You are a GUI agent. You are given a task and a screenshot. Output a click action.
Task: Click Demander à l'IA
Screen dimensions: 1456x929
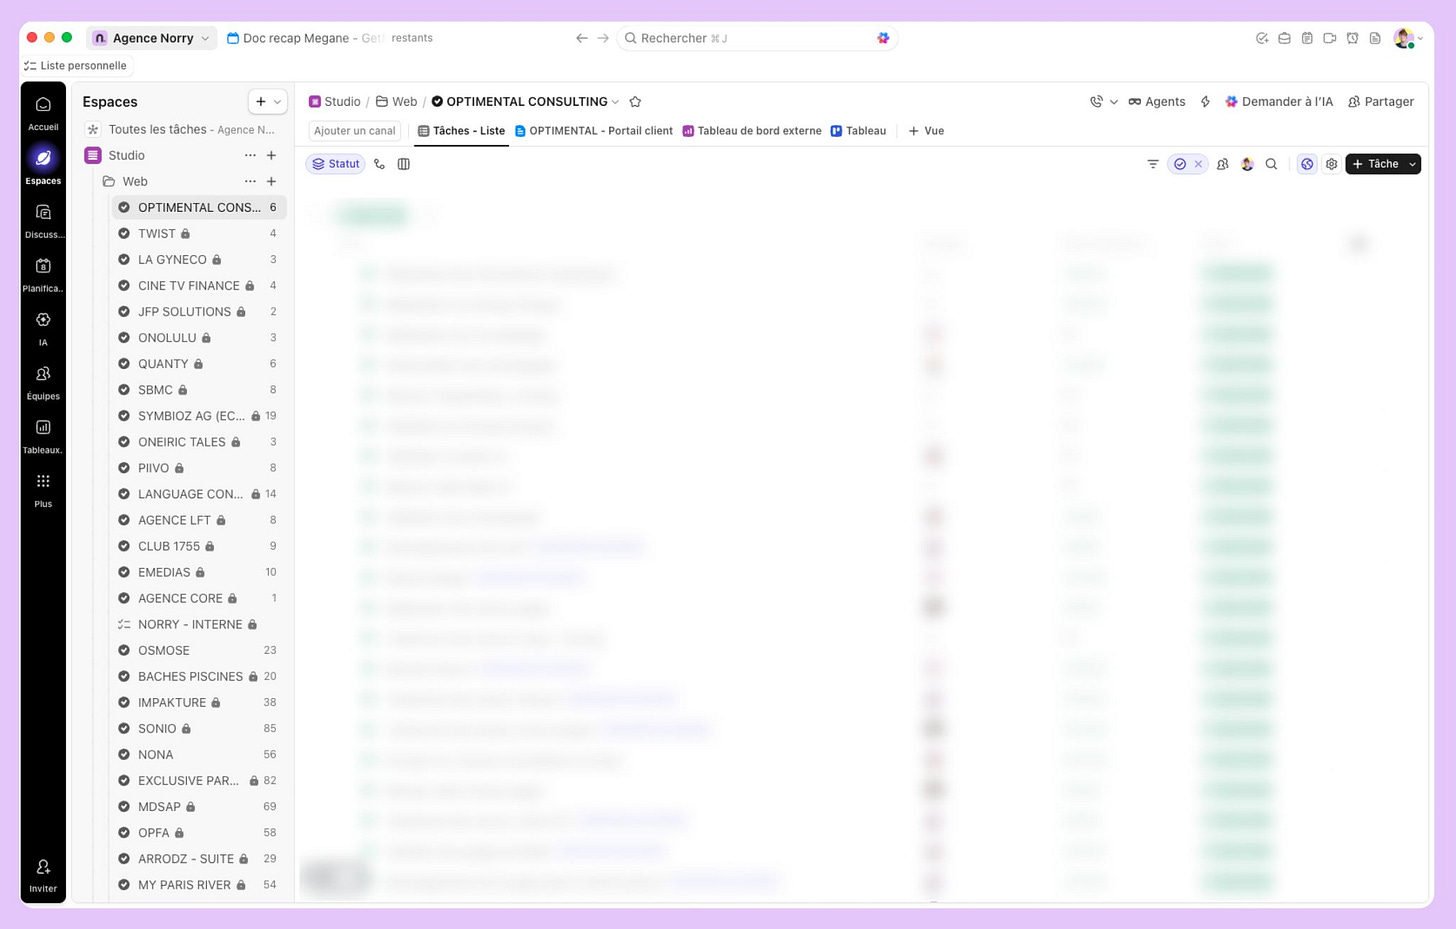coord(1279,102)
